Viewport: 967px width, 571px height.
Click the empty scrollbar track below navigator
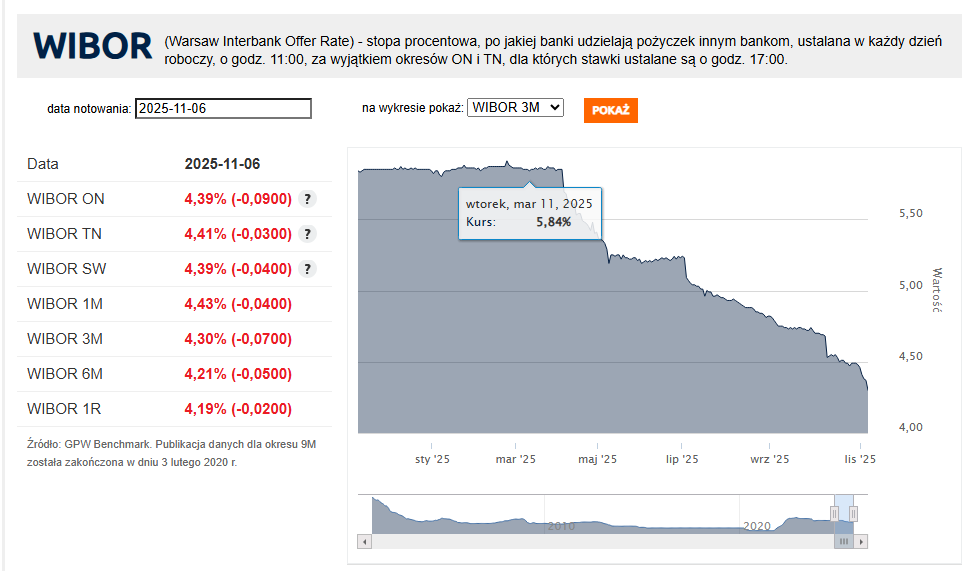[x=600, y=541]
